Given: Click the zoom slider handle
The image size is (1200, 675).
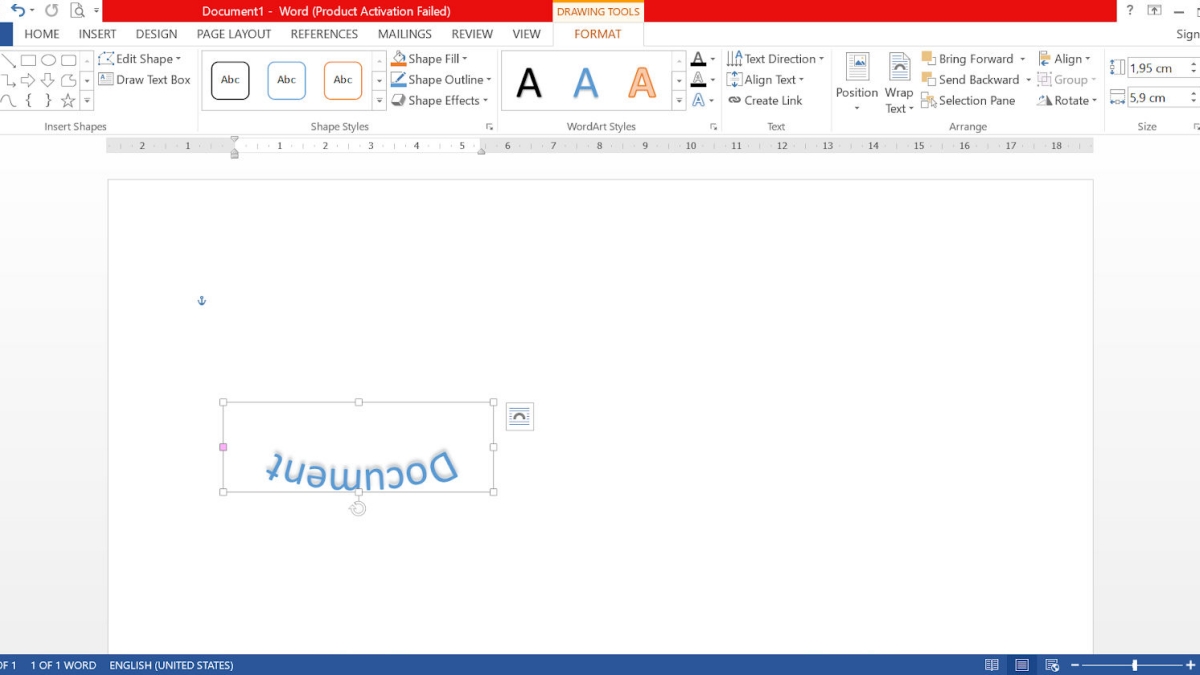Looking at the screenshot, I should point(1134,665).
